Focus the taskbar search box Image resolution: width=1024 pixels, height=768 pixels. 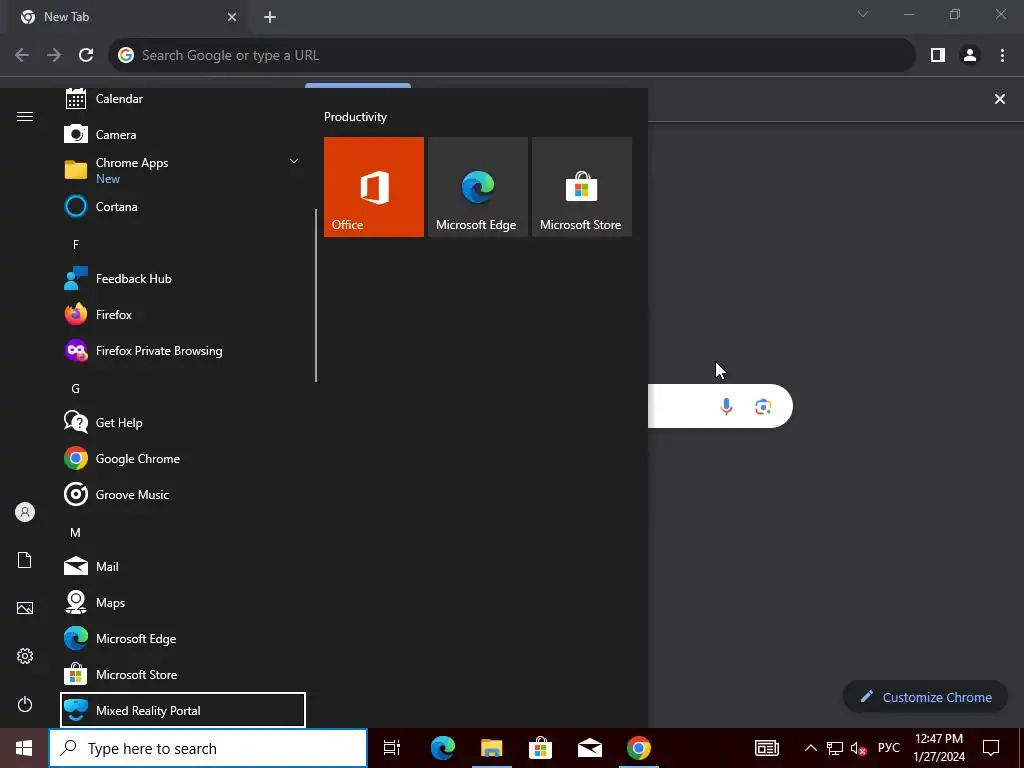tap(208, 748)
